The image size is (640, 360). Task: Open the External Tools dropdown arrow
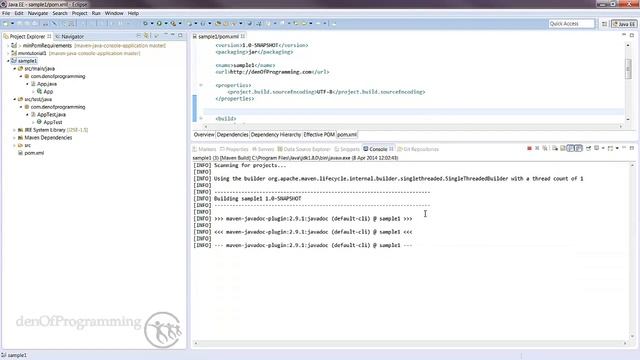coord(180,23)
